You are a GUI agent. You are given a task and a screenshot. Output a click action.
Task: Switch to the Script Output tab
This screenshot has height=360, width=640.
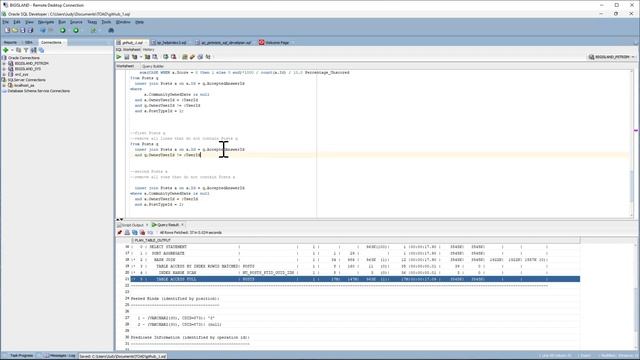tap(133, 225)
